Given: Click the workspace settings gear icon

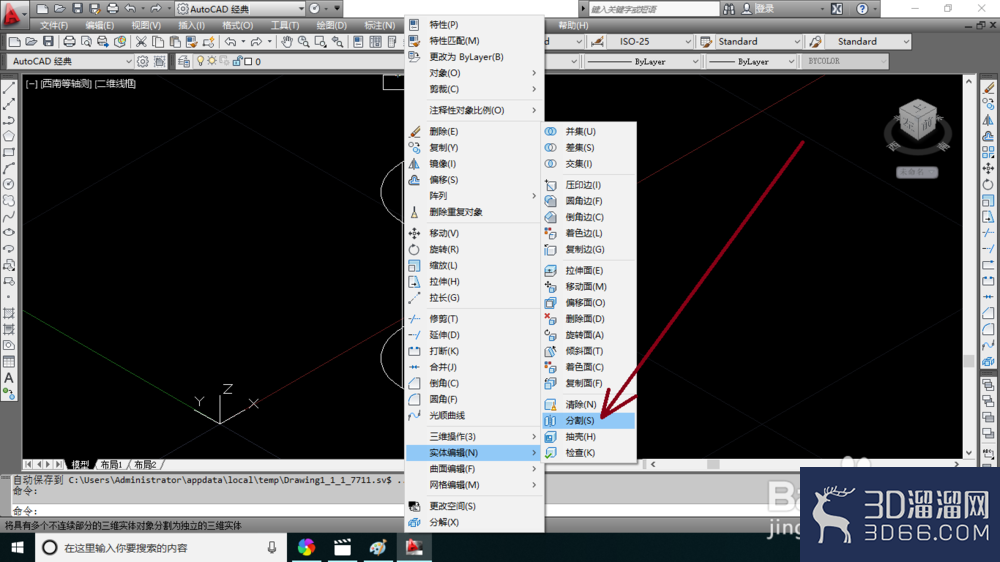Looking at the screenshot, I should pyautogui.click(x=143, y=61).
